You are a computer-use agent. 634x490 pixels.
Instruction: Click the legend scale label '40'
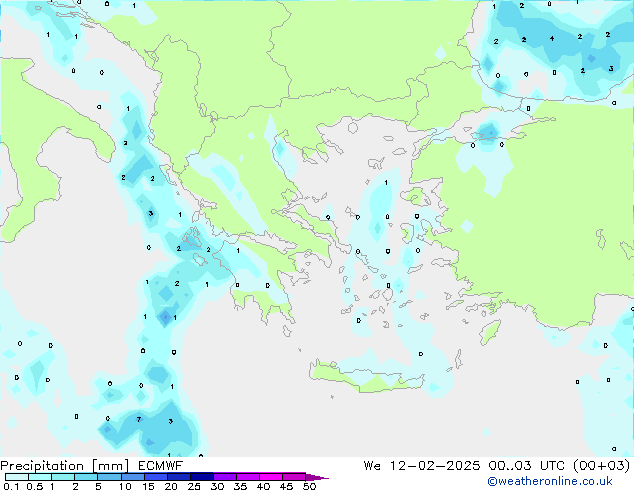point(264,486)
